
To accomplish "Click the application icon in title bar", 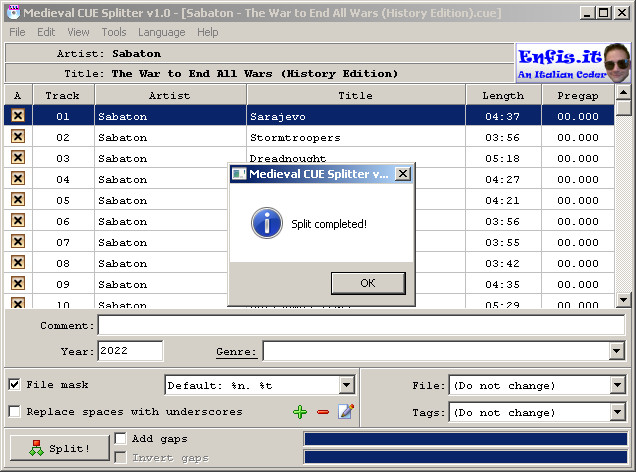I will click(14, 13).
